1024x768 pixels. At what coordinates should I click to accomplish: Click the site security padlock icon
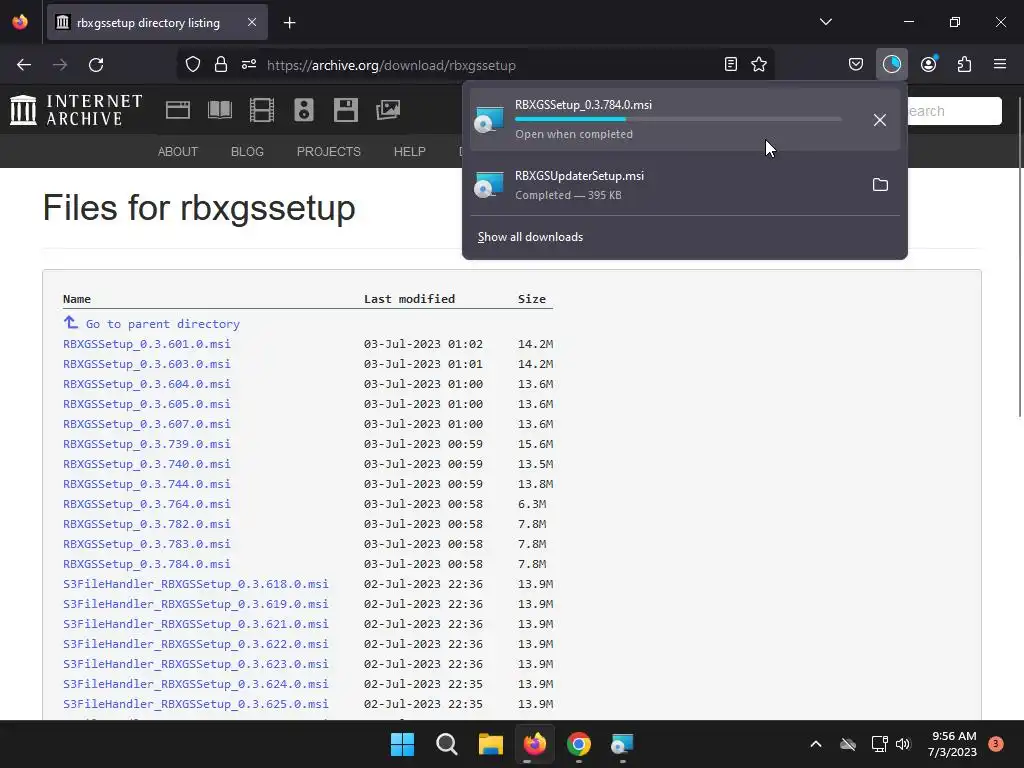point(221,64)
